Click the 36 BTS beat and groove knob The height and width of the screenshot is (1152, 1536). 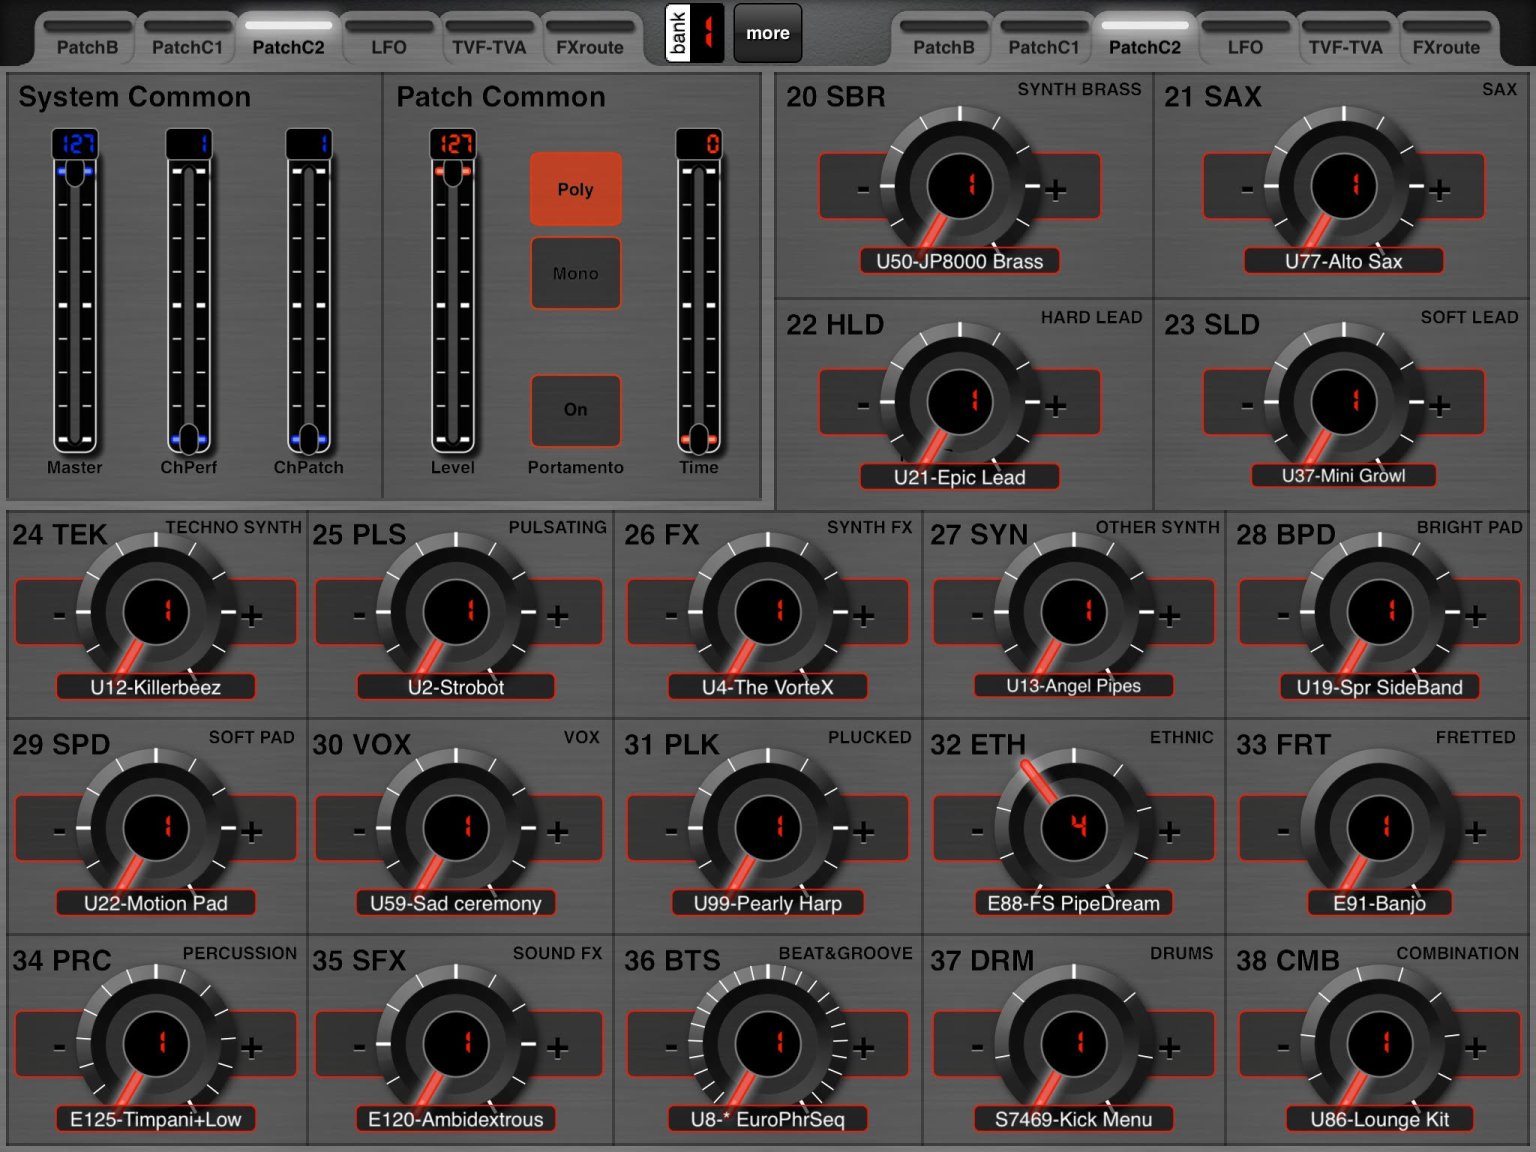click(768, 1042)
